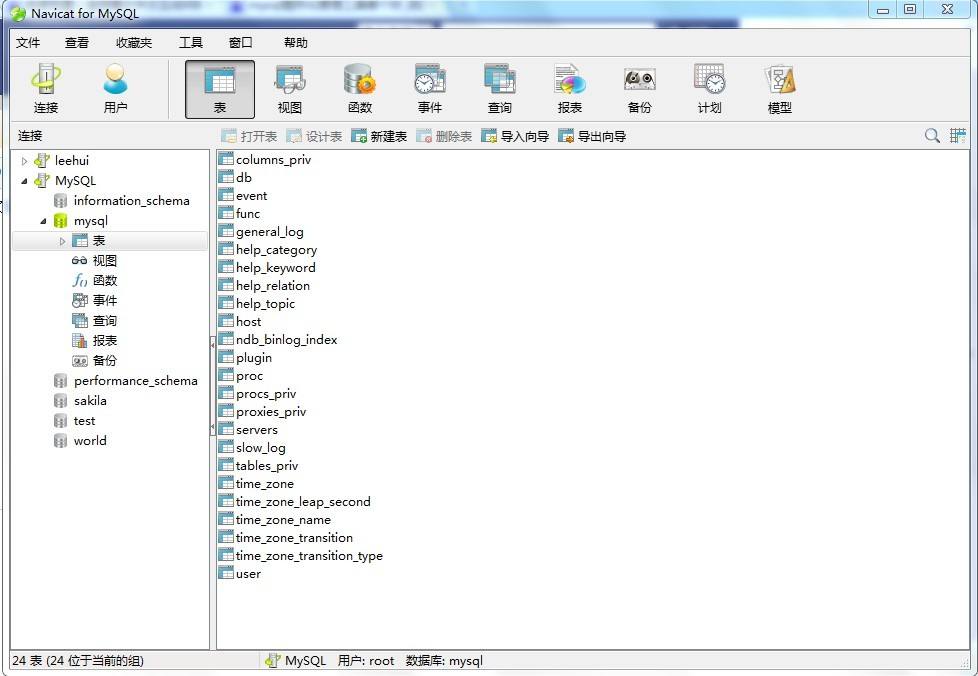Select the proc table

241,376
